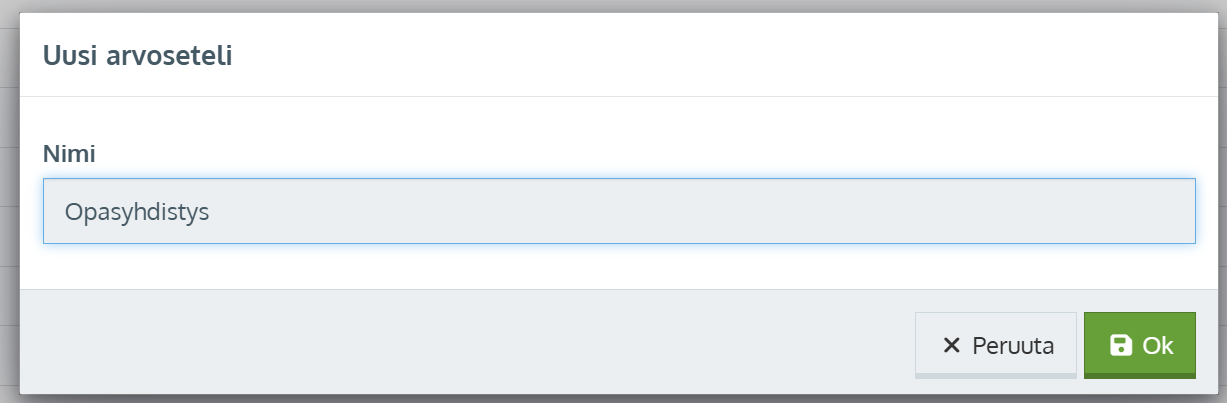Click the 'Peruuta' text label
Viewport: 1227px width, 403px height.
(x=1013, y=346)
